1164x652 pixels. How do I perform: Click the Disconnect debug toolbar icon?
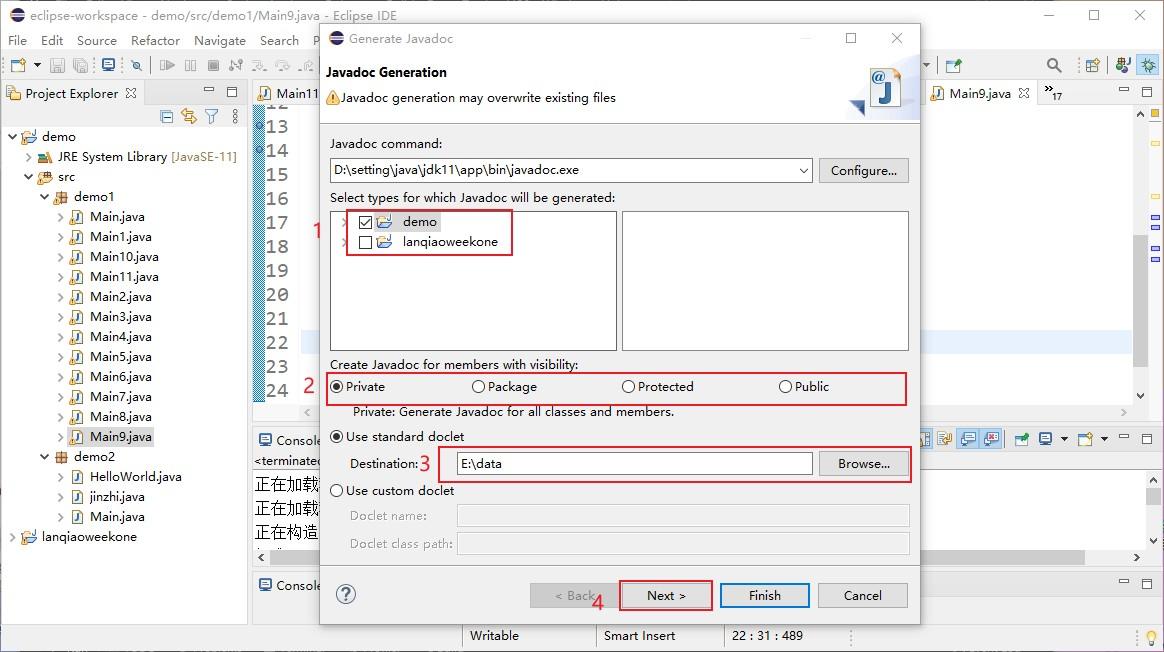[236, 65]
